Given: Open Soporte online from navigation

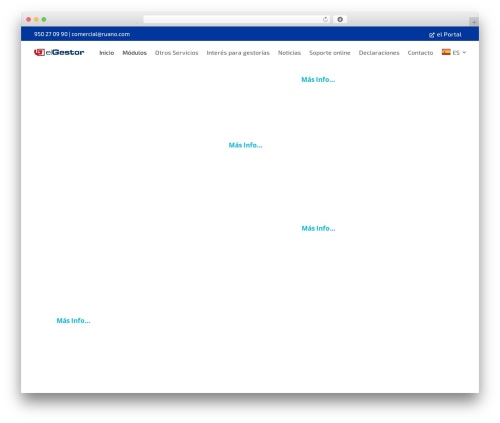Looking at the screenshot, I should click(330, 53).
